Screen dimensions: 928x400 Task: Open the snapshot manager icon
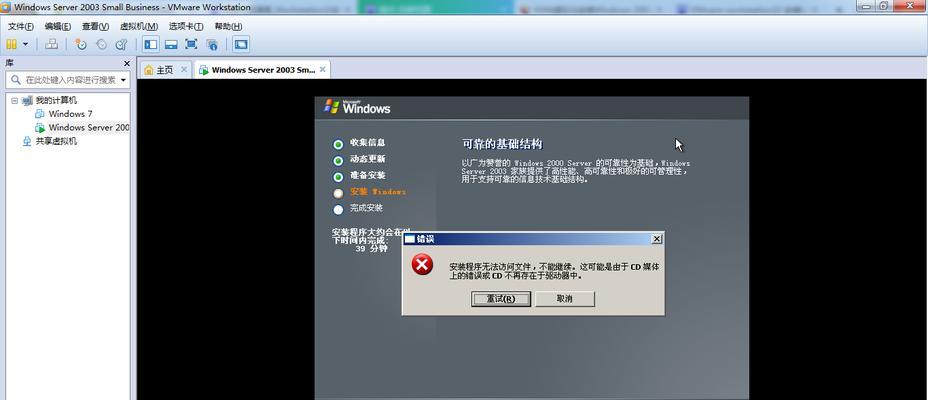point(121,44)
